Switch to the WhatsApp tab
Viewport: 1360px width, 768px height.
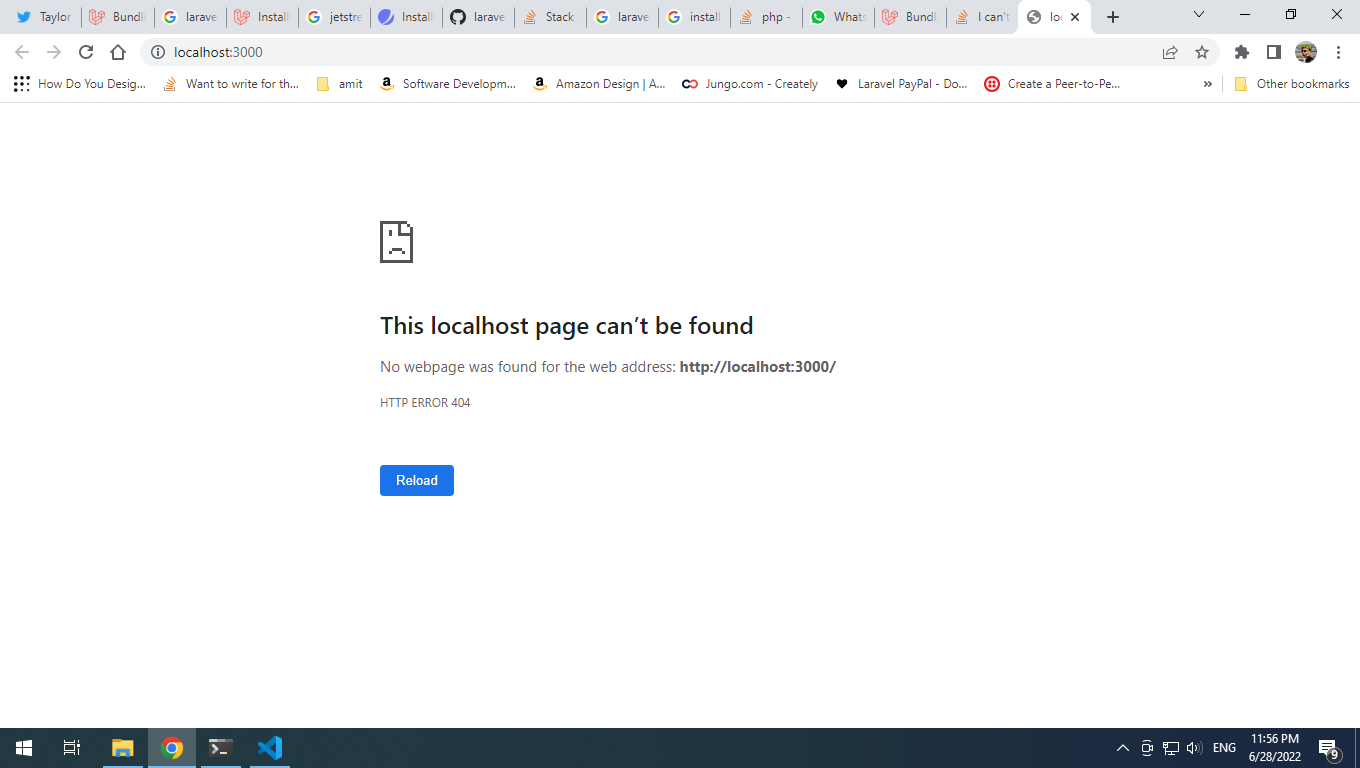pos(838,17)
